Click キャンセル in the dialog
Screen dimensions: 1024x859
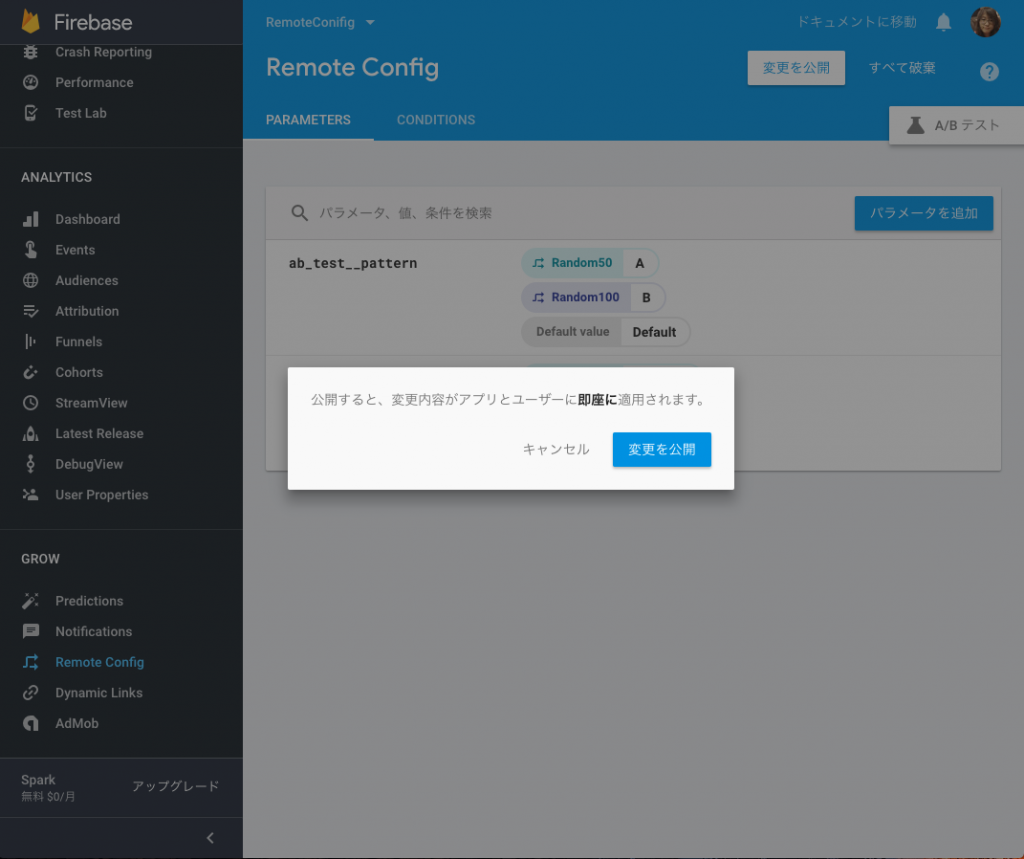click(556, 449)
